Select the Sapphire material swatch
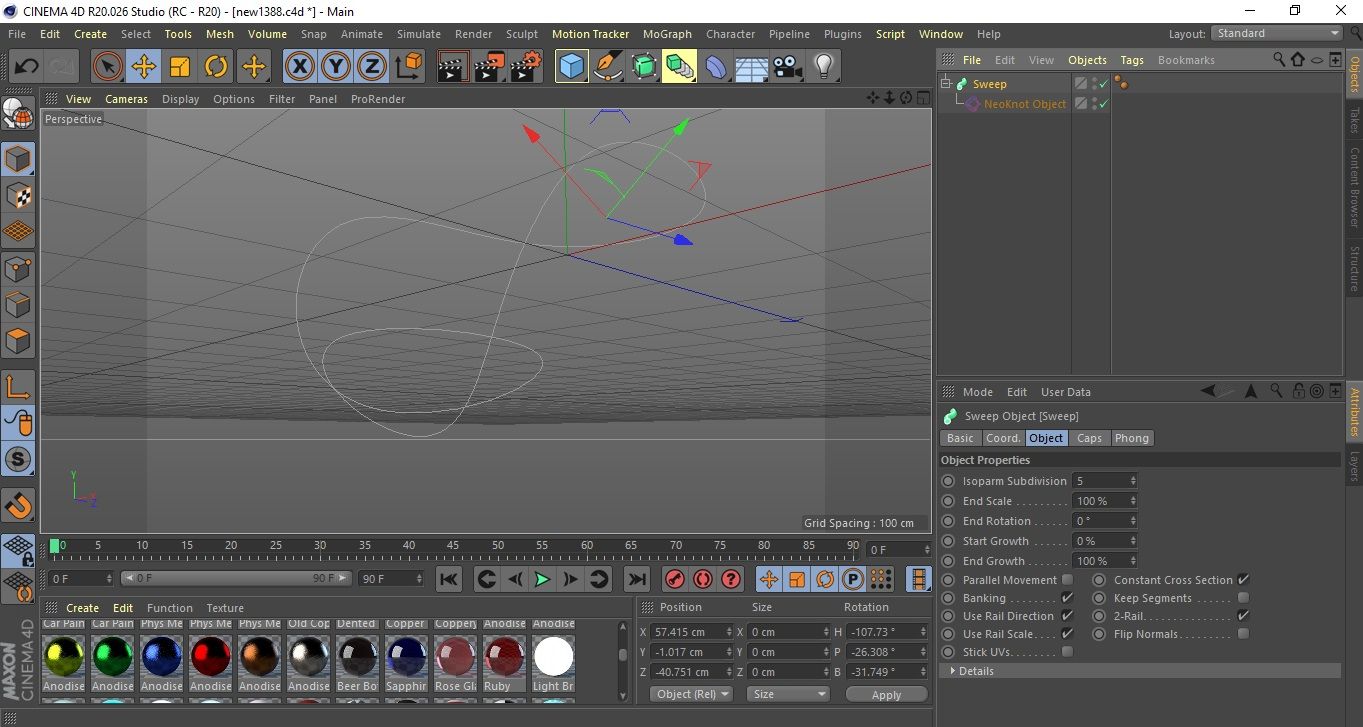Viewport: 1363px width, 727px height. click(x=406, y=657)
